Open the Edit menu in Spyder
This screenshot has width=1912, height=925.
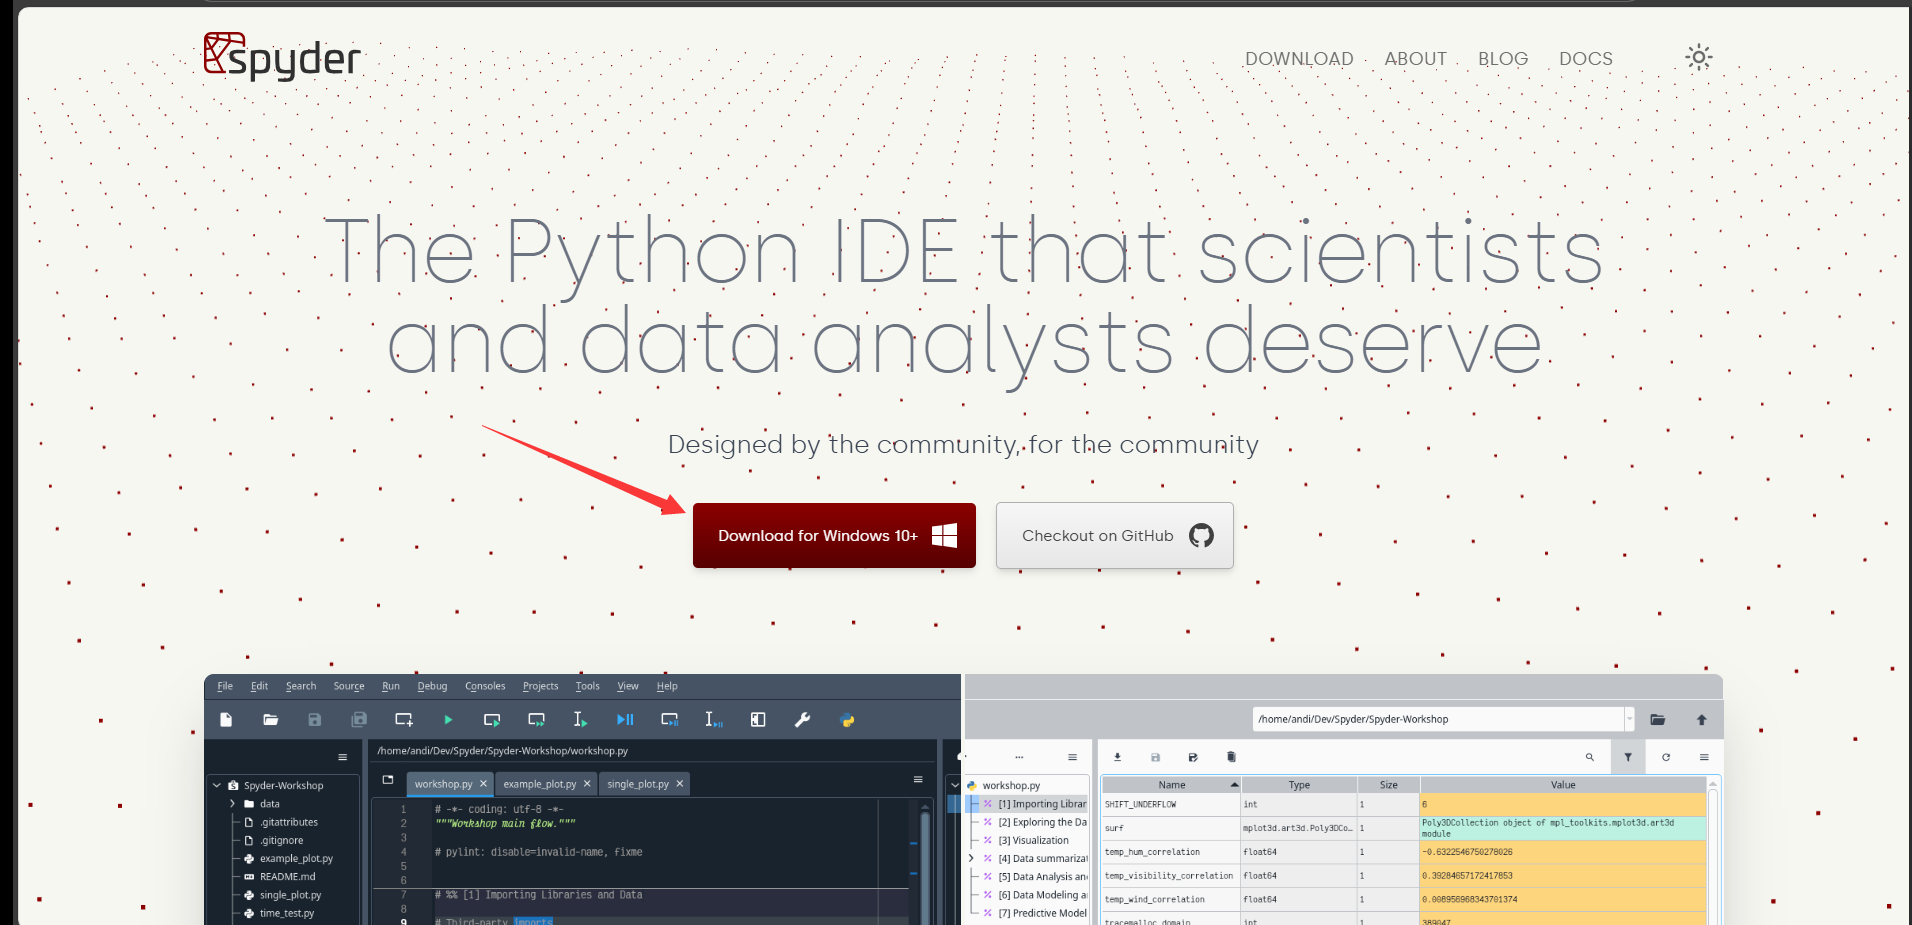[x=259, y=686]
